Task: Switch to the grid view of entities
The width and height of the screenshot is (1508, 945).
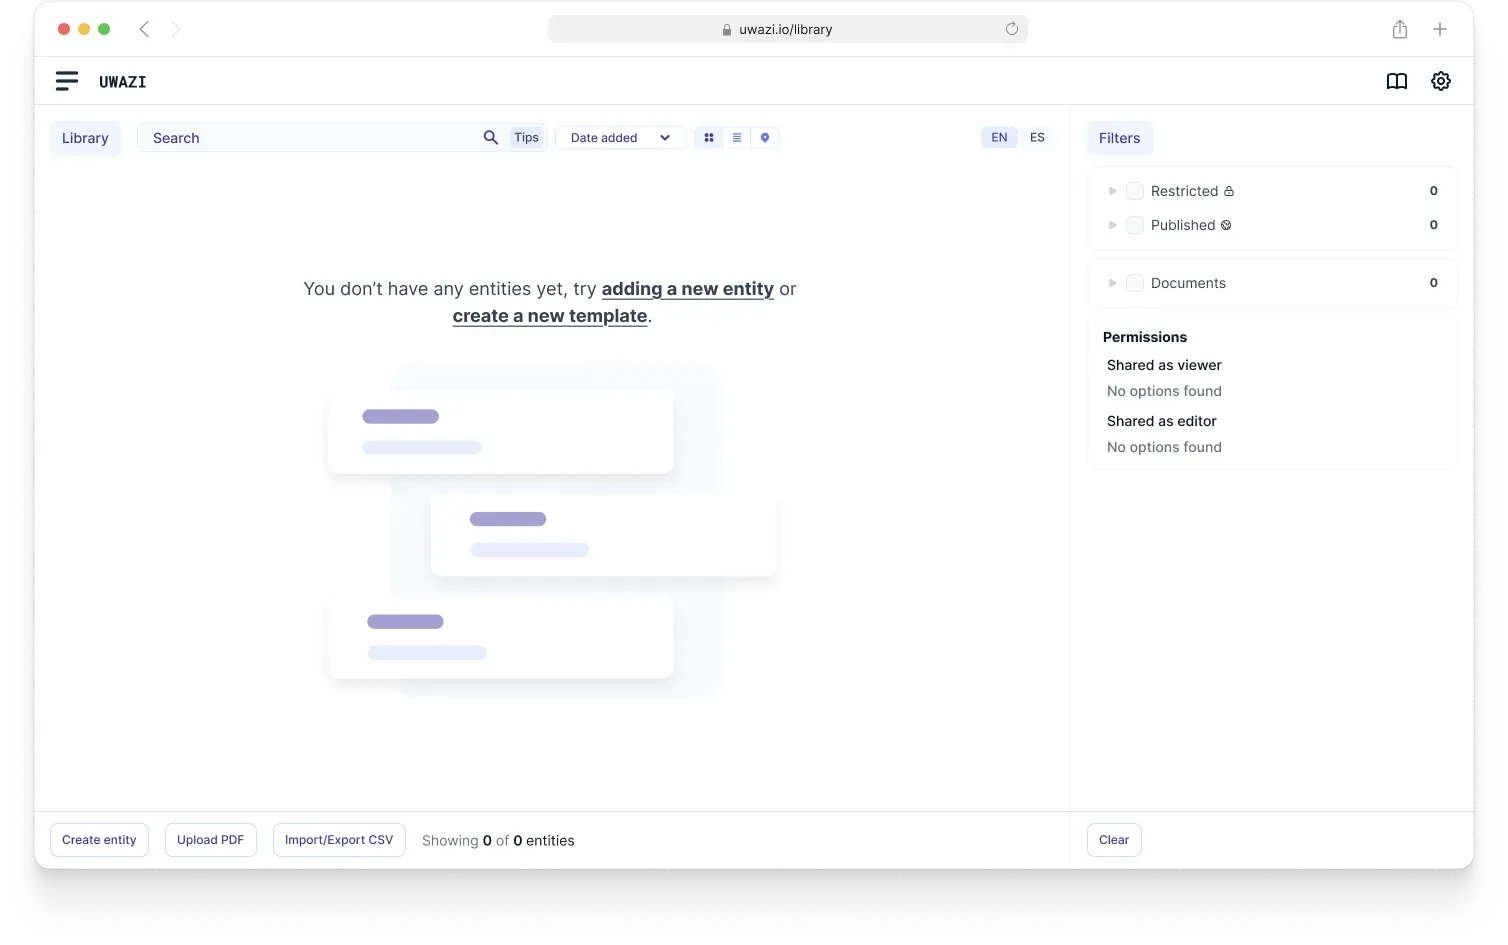Action: coord(708,137)
